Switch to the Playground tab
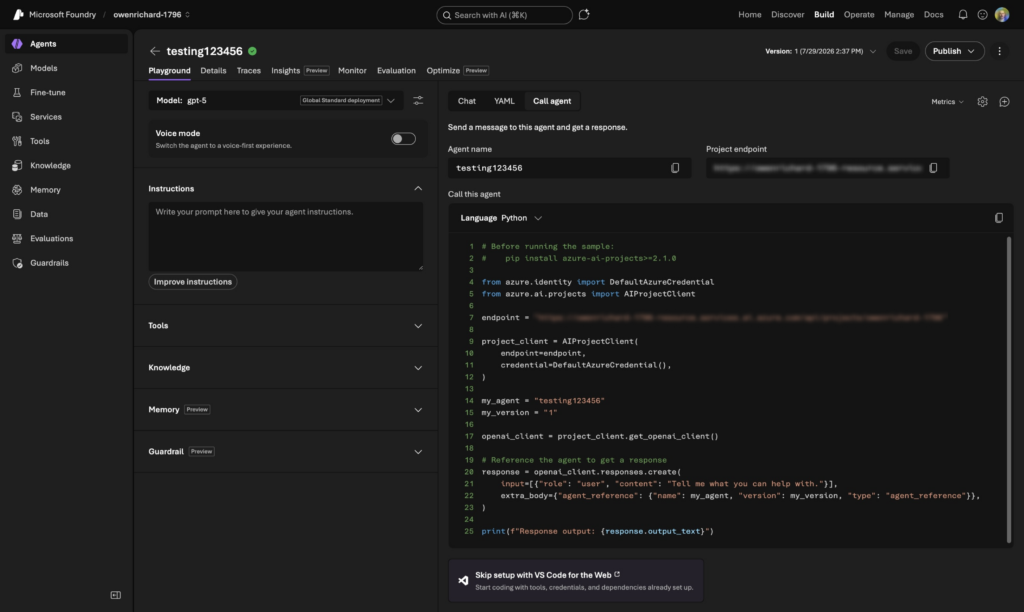Viewport: 1024px width, 612px height. click(x=169, y=71)
